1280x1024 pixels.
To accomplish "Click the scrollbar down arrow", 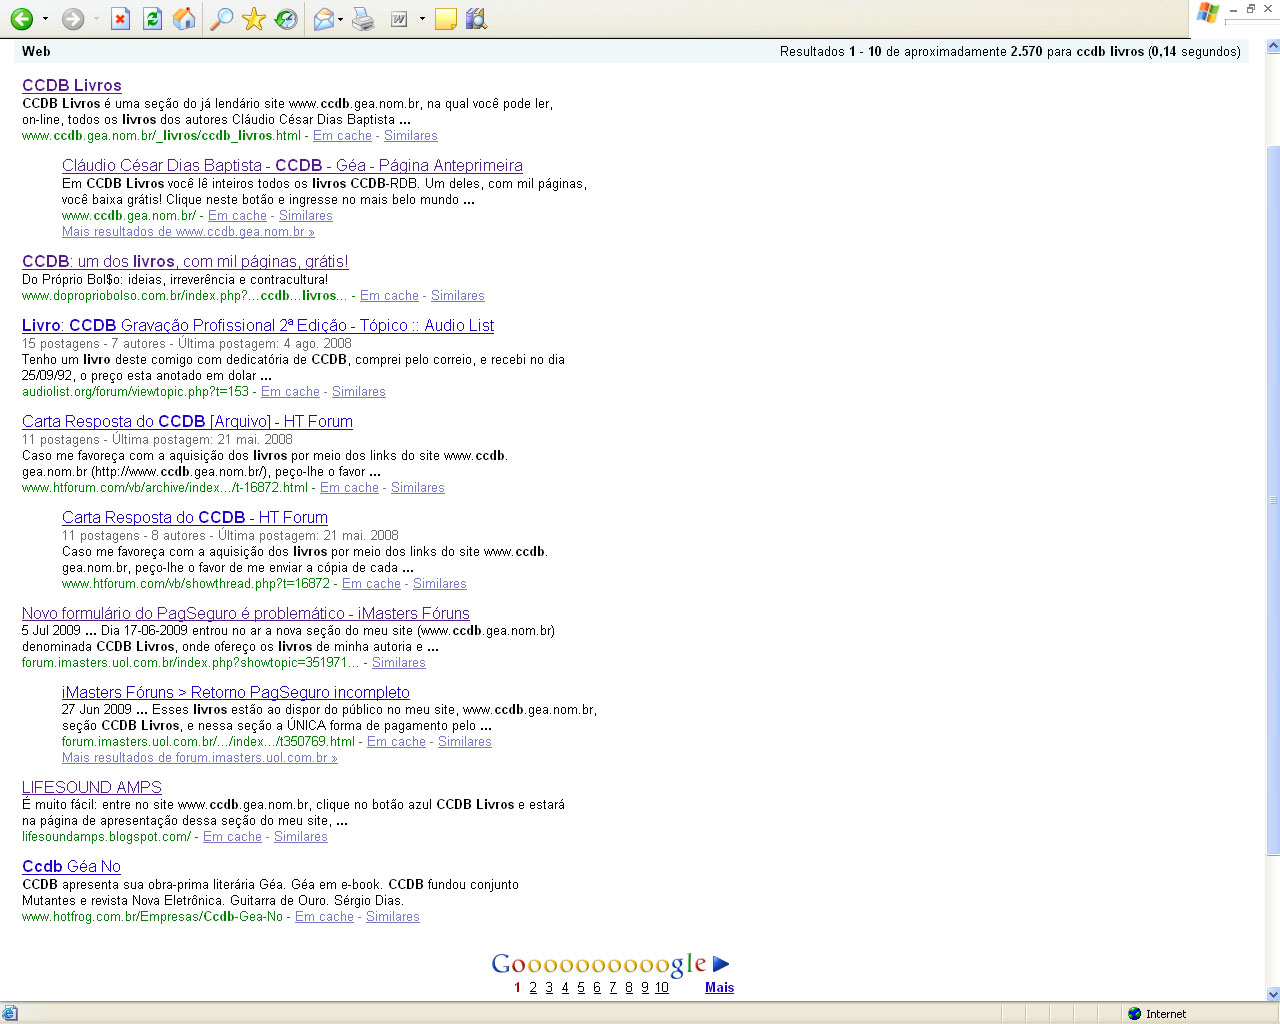I will [x=1272, y=994].
